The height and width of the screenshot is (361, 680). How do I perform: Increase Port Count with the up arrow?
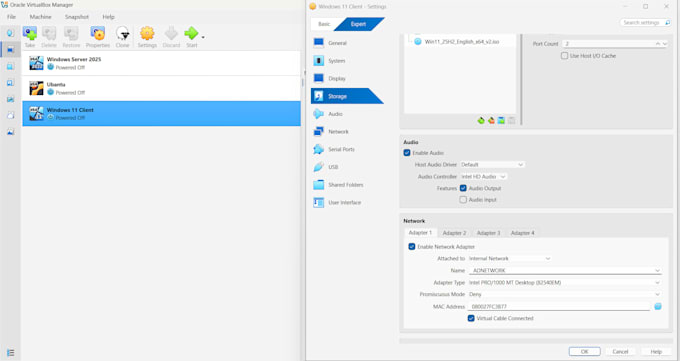(x=657, y=44)
